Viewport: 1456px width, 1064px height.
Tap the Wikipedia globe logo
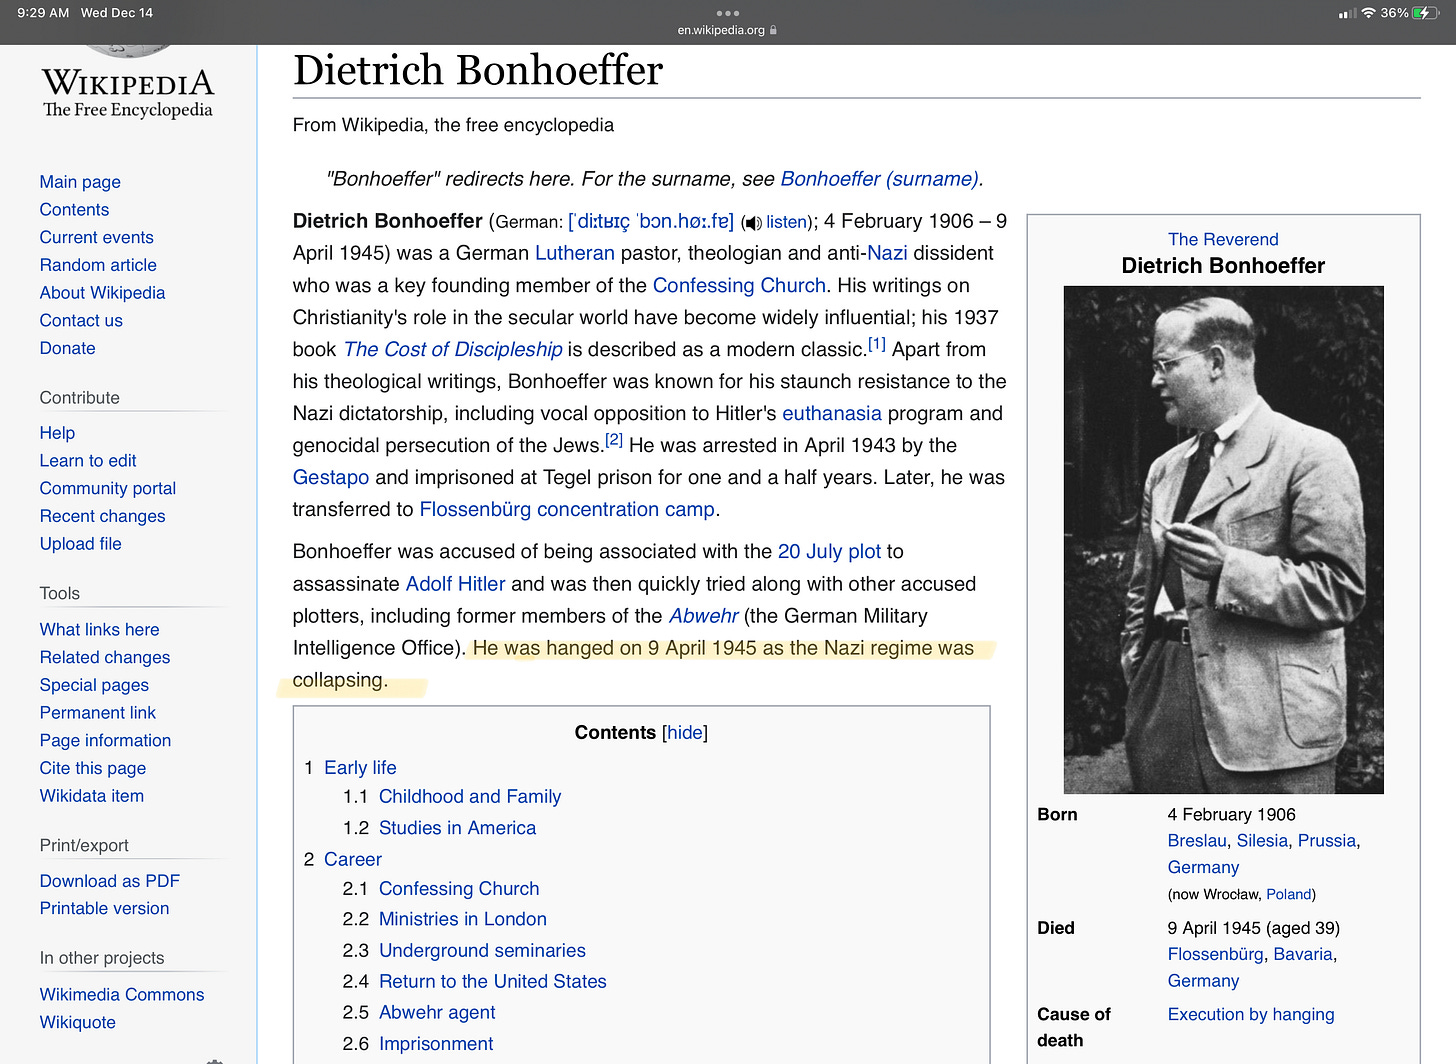coord(127,50)
